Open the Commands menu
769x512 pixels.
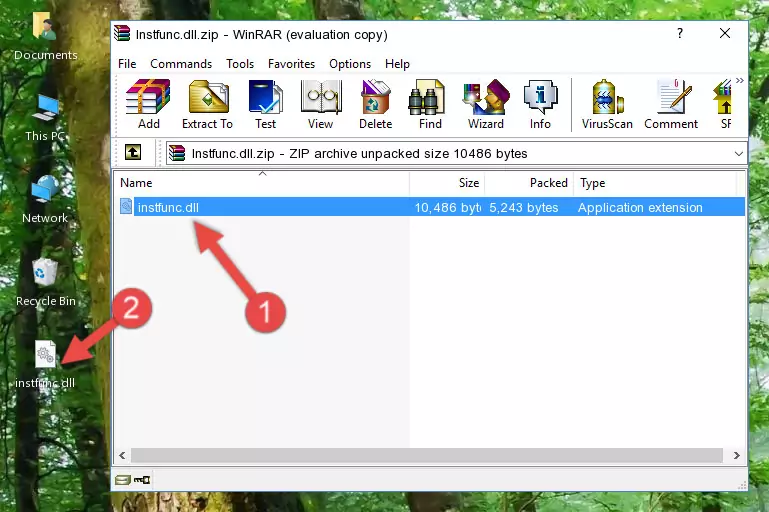click(x=181, y=64)
